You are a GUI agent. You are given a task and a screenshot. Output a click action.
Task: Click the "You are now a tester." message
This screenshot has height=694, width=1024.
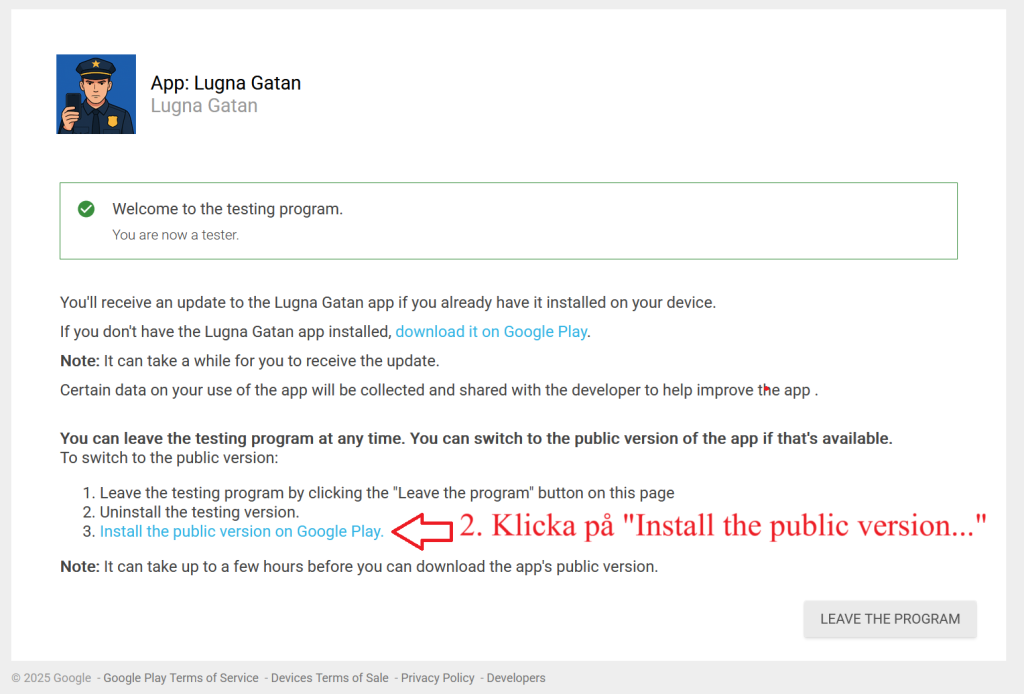tap(175, 235)
